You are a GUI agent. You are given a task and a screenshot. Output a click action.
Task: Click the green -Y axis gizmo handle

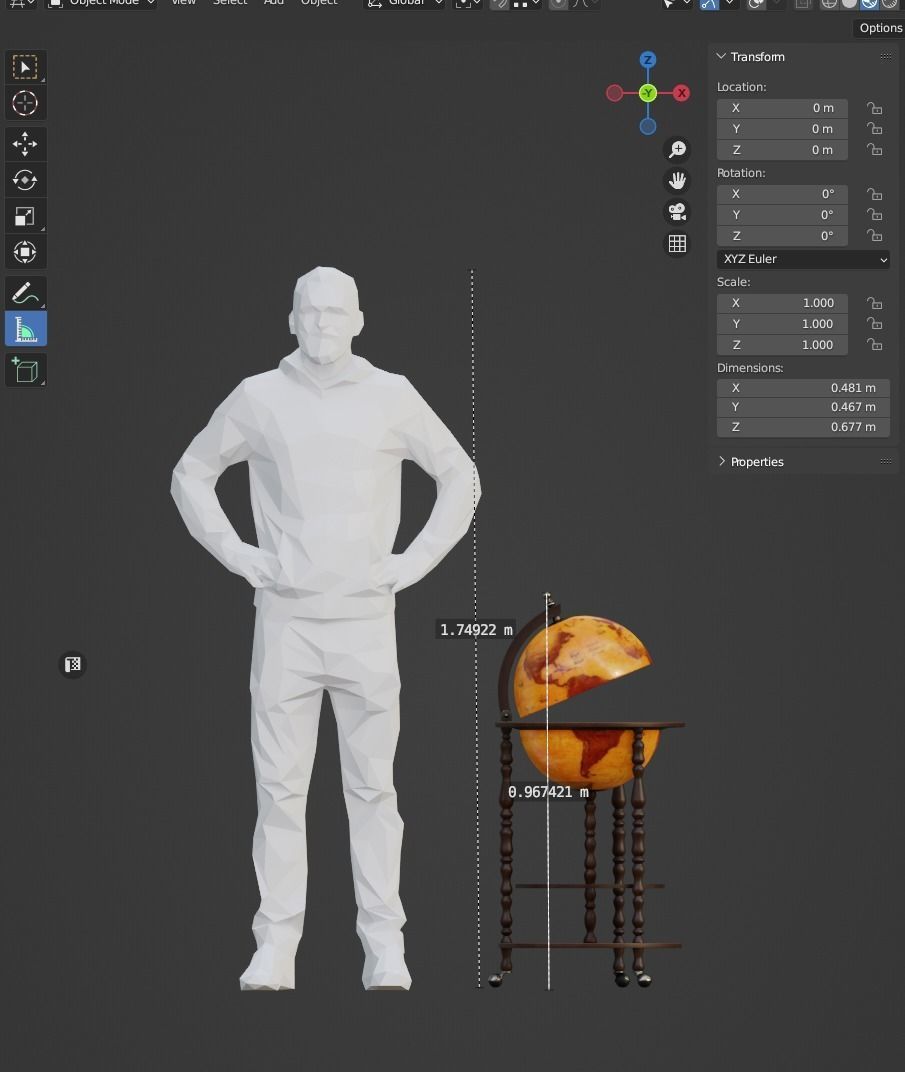click(x=648, y=93)
